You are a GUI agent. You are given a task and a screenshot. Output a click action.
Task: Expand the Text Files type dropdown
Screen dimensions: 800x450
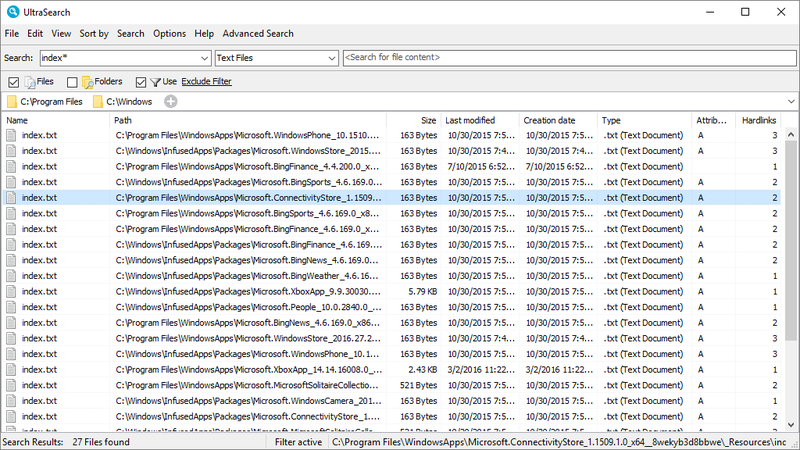tap(333, 58)
